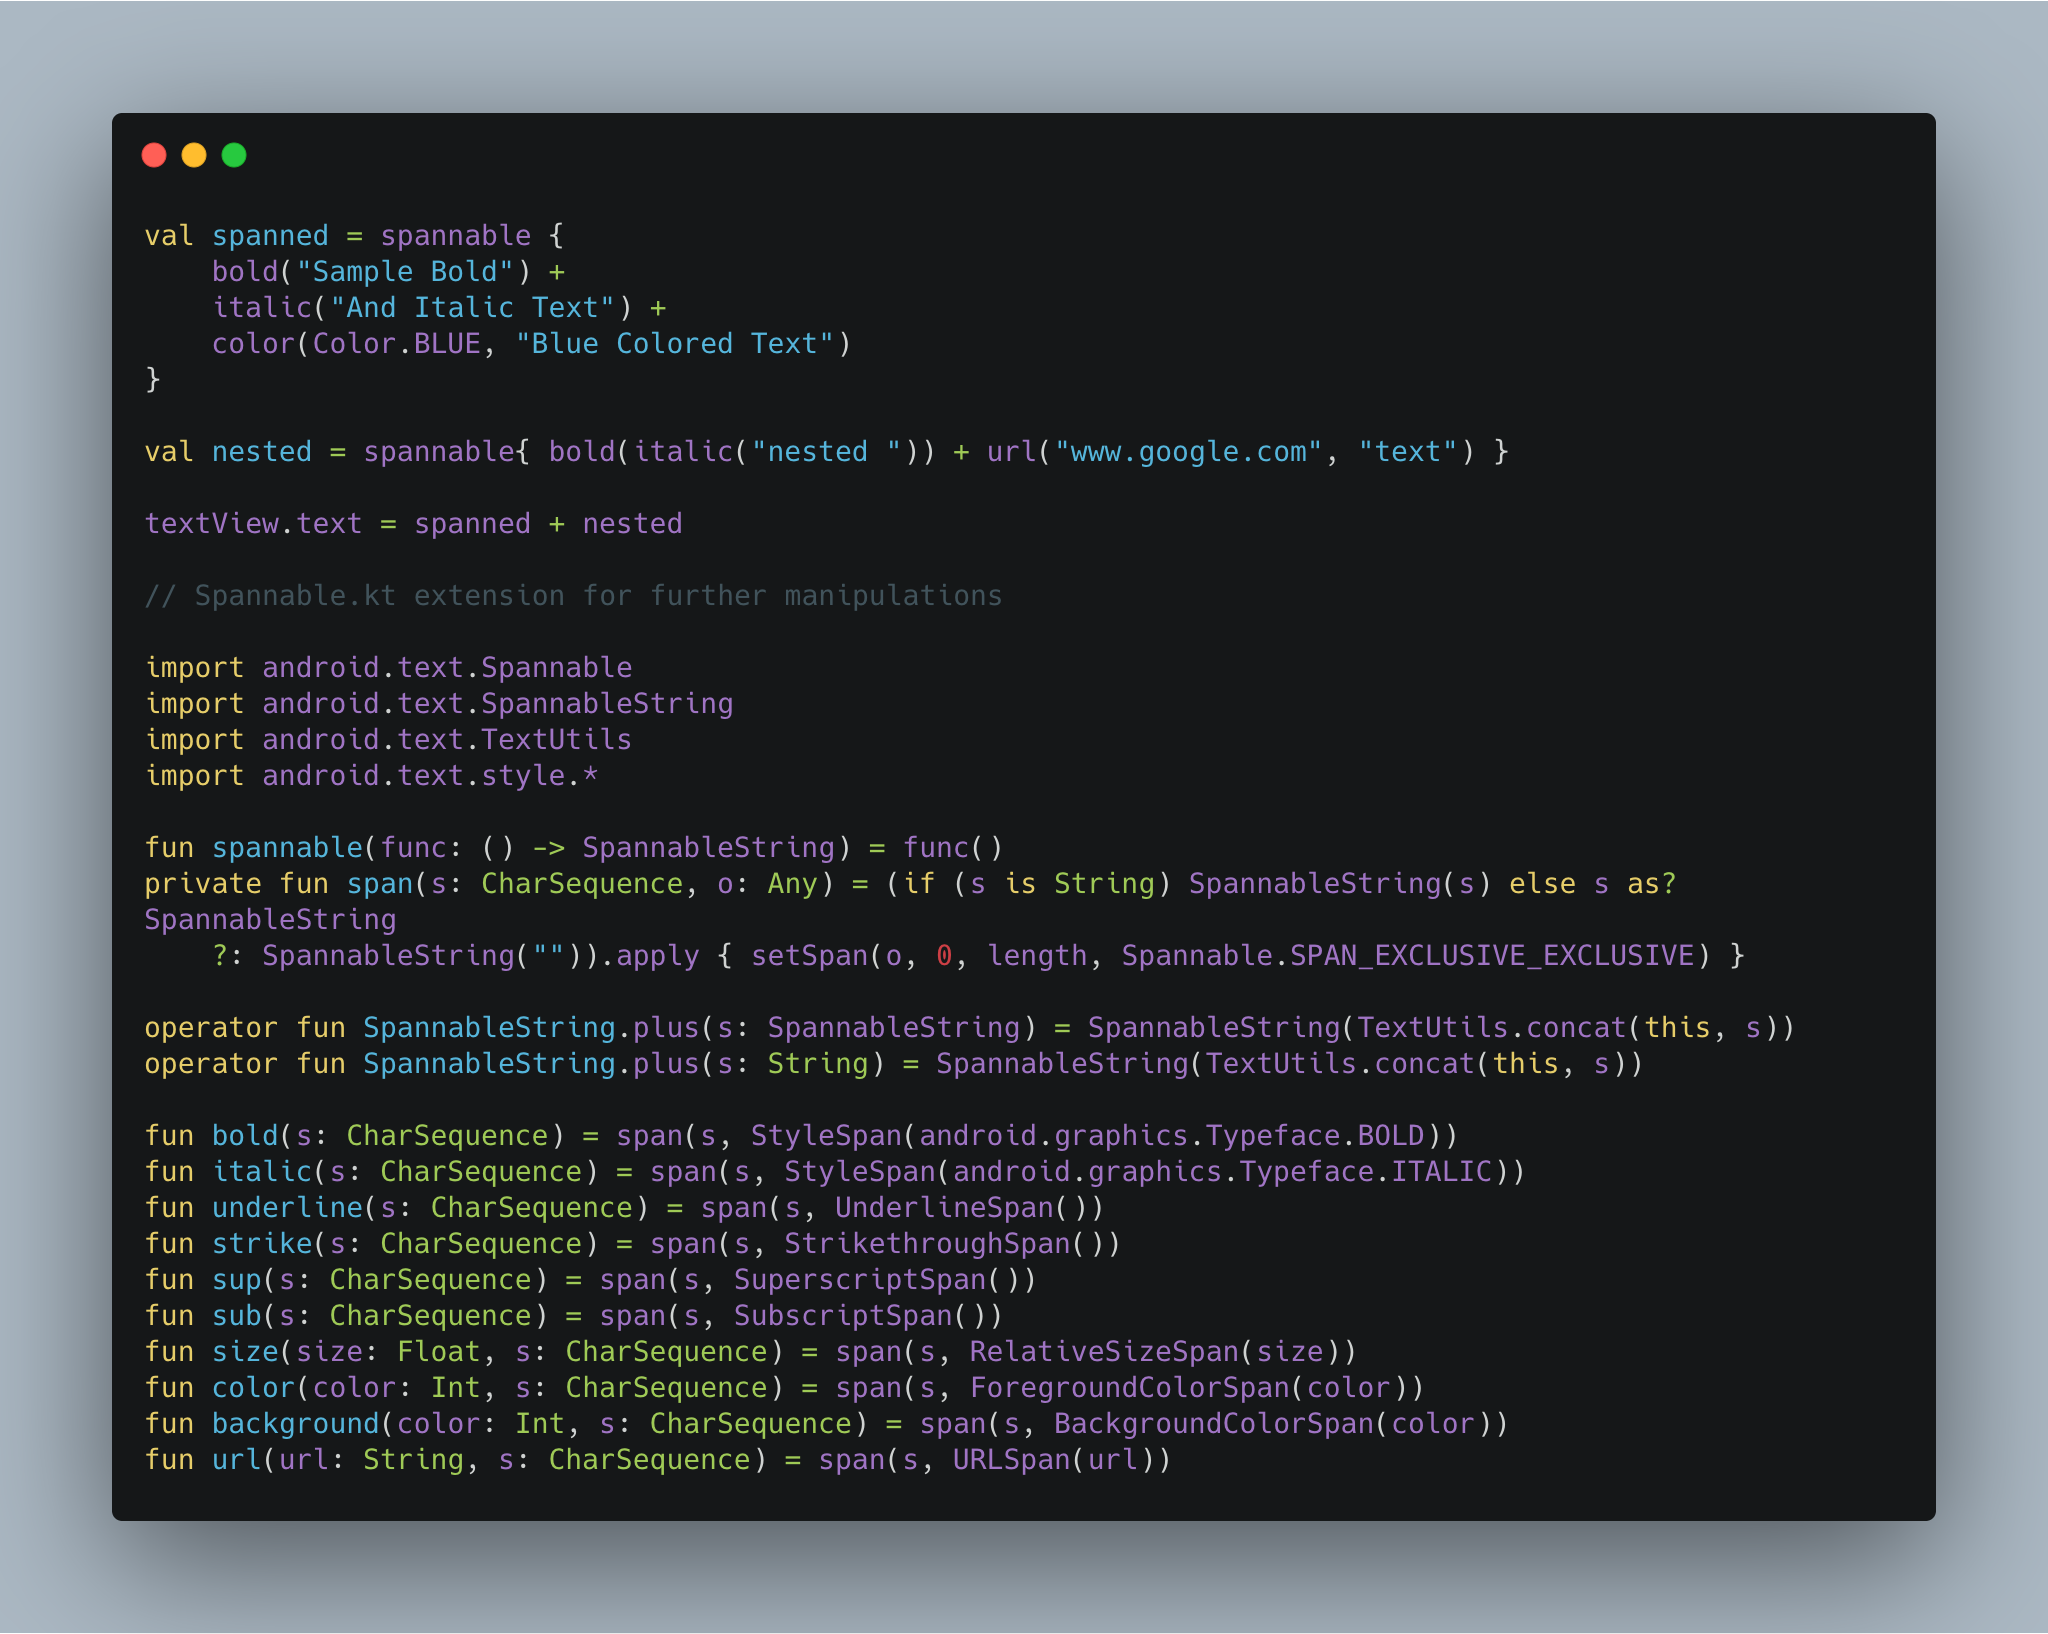The height and width of the screenshot is (1634, 2048).
Task: Click the textView.text assignment line
Action: pos(413,524)
